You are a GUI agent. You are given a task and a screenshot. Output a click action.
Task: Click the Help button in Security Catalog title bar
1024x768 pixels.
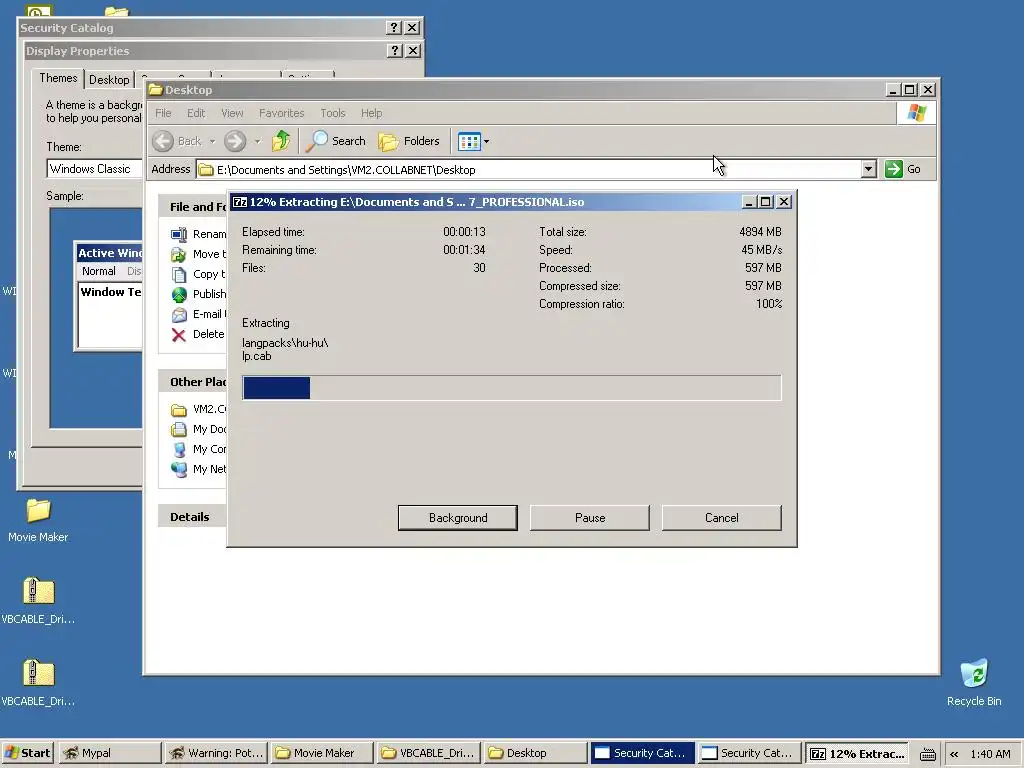[393, 27]
